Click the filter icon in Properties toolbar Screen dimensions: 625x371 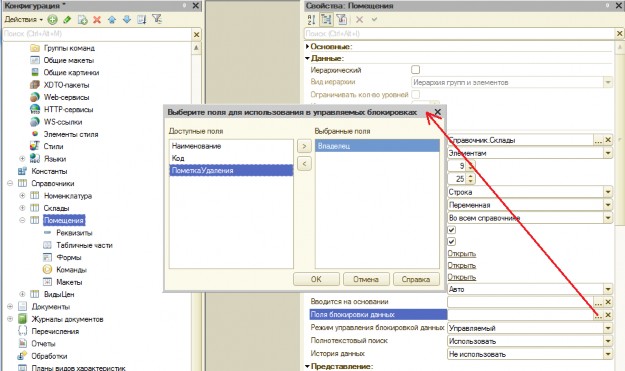click(341, 20)
